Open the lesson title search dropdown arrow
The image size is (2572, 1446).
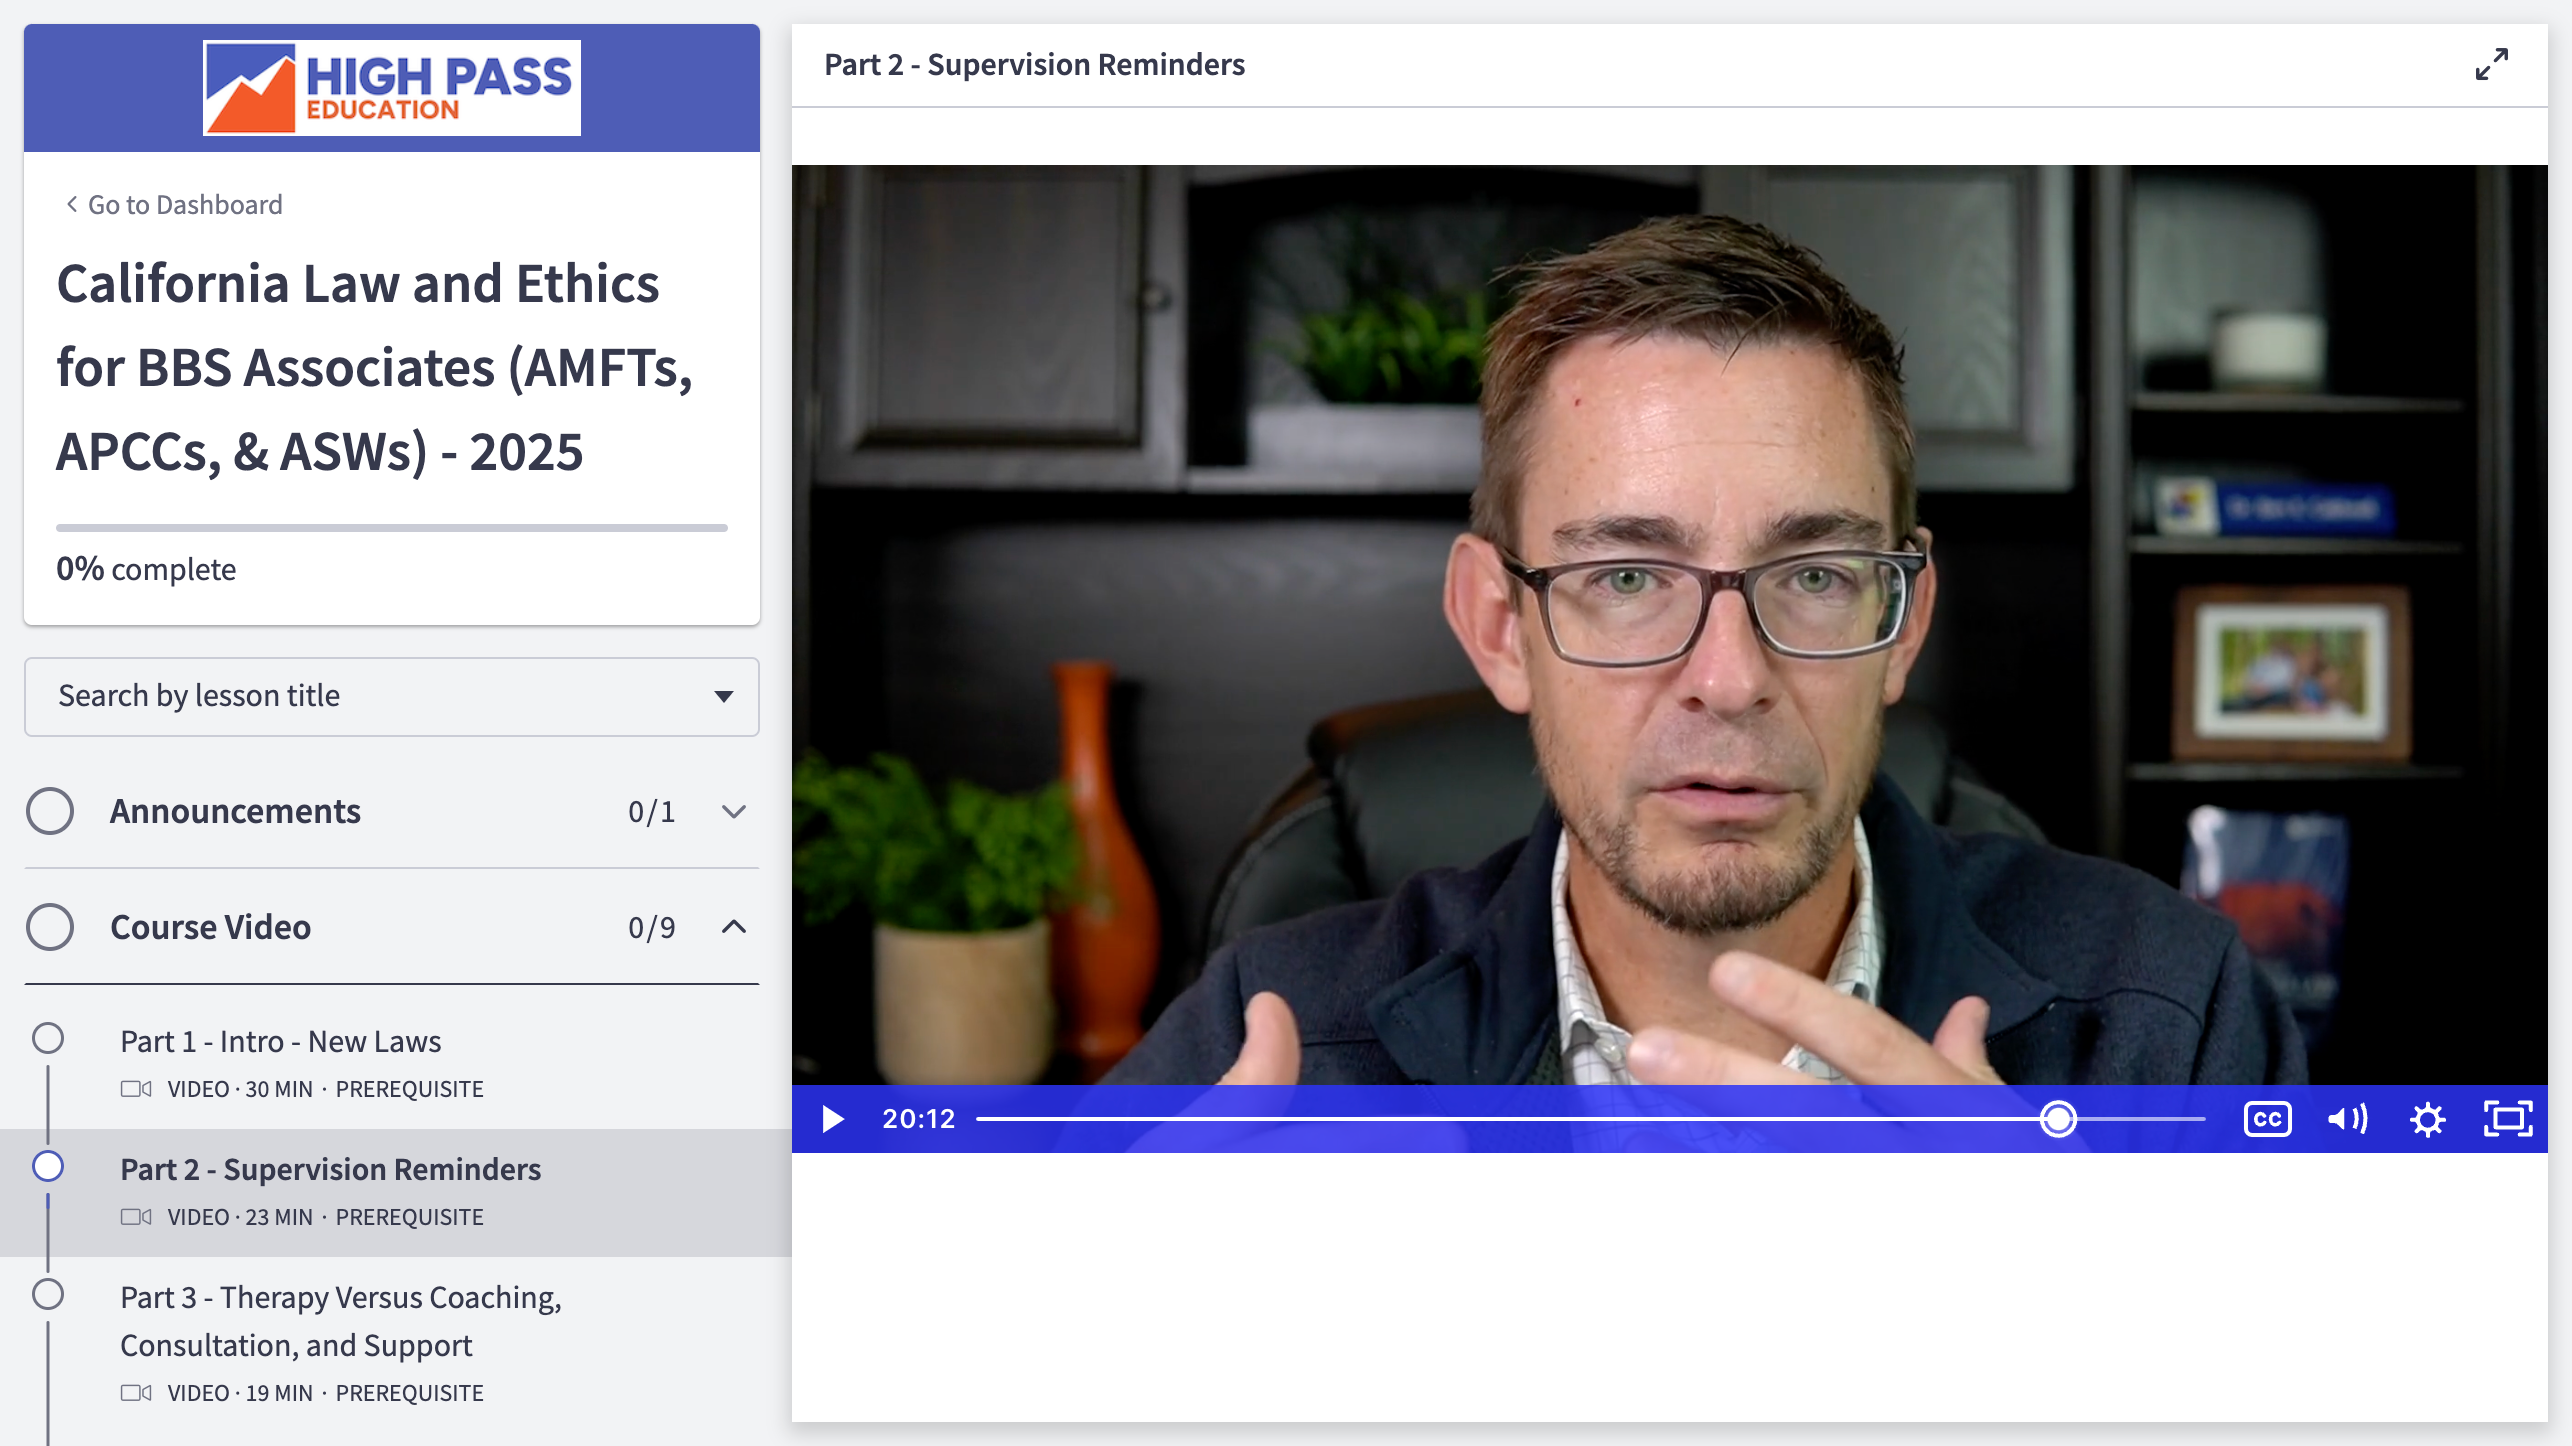pos(723,696)
